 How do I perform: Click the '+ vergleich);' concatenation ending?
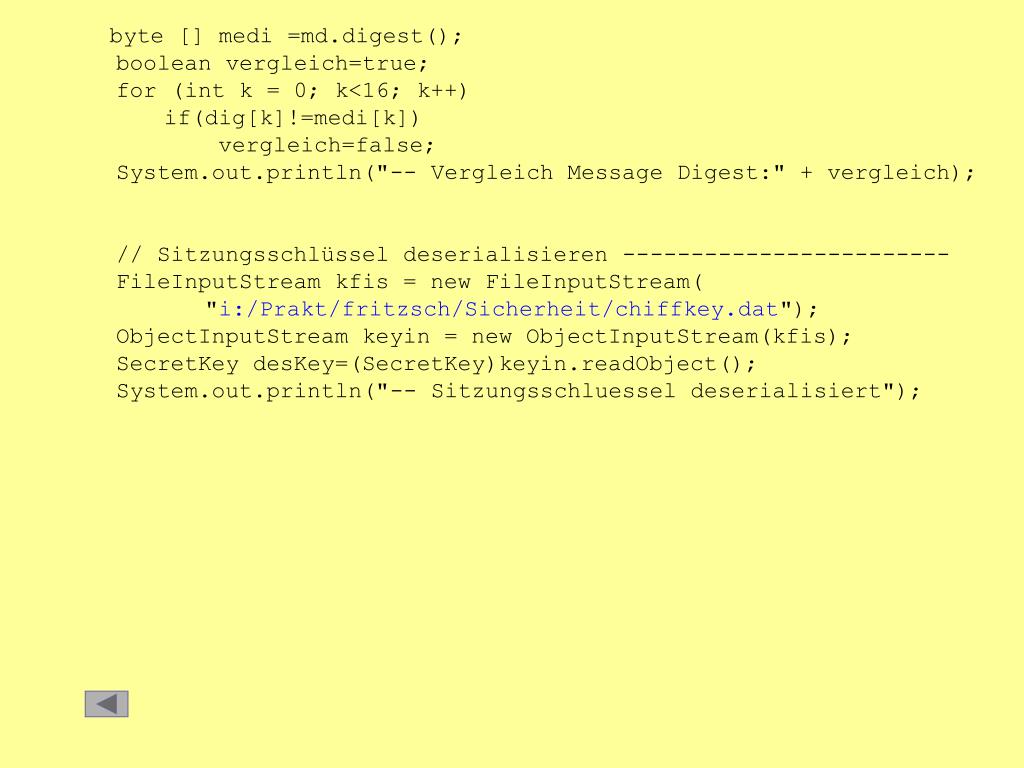pyautogui.click(x=887, y=173)
